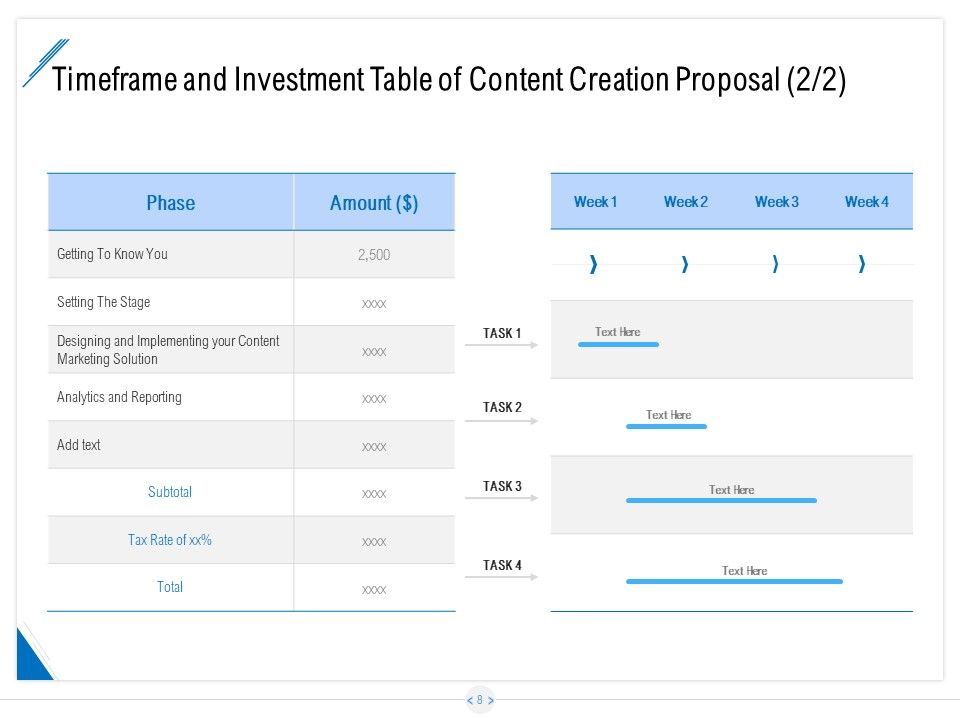Screen dimensions: 960x720
Task: Click the xxxx amount for Analytics and Reporting
Action: click(374, 399)
